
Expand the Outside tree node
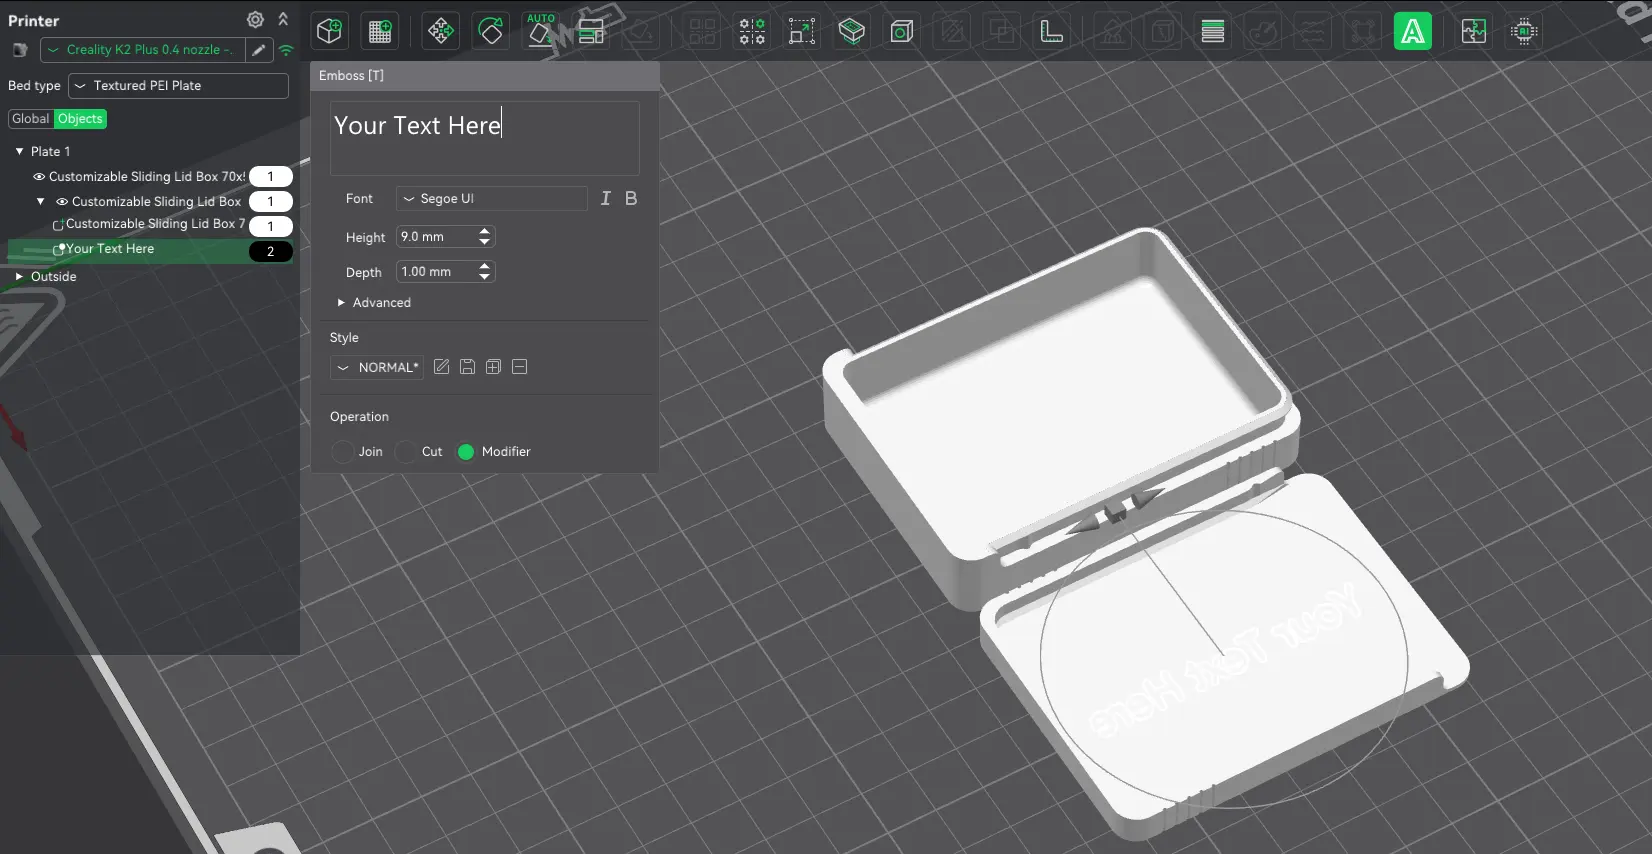(x=19, y=277)
